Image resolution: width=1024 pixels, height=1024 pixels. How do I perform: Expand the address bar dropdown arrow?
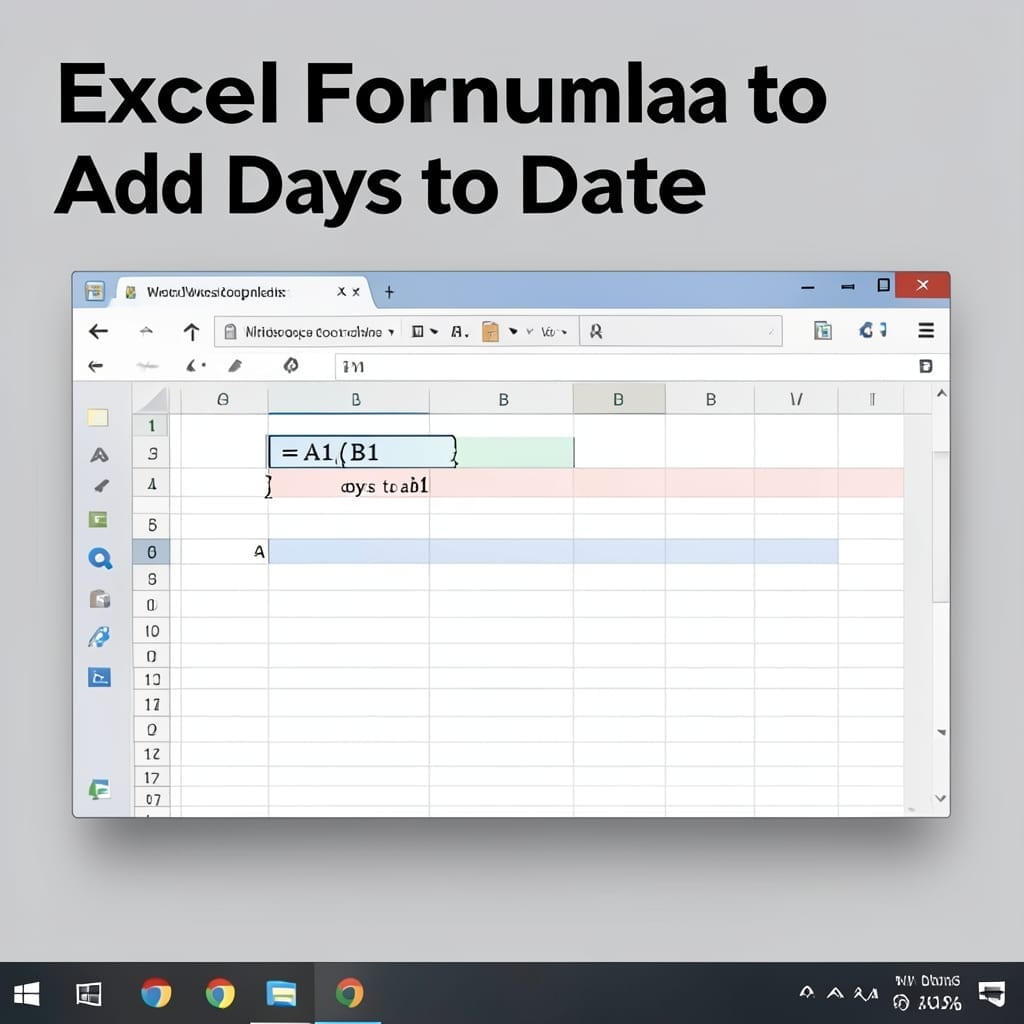pos(391,332)
